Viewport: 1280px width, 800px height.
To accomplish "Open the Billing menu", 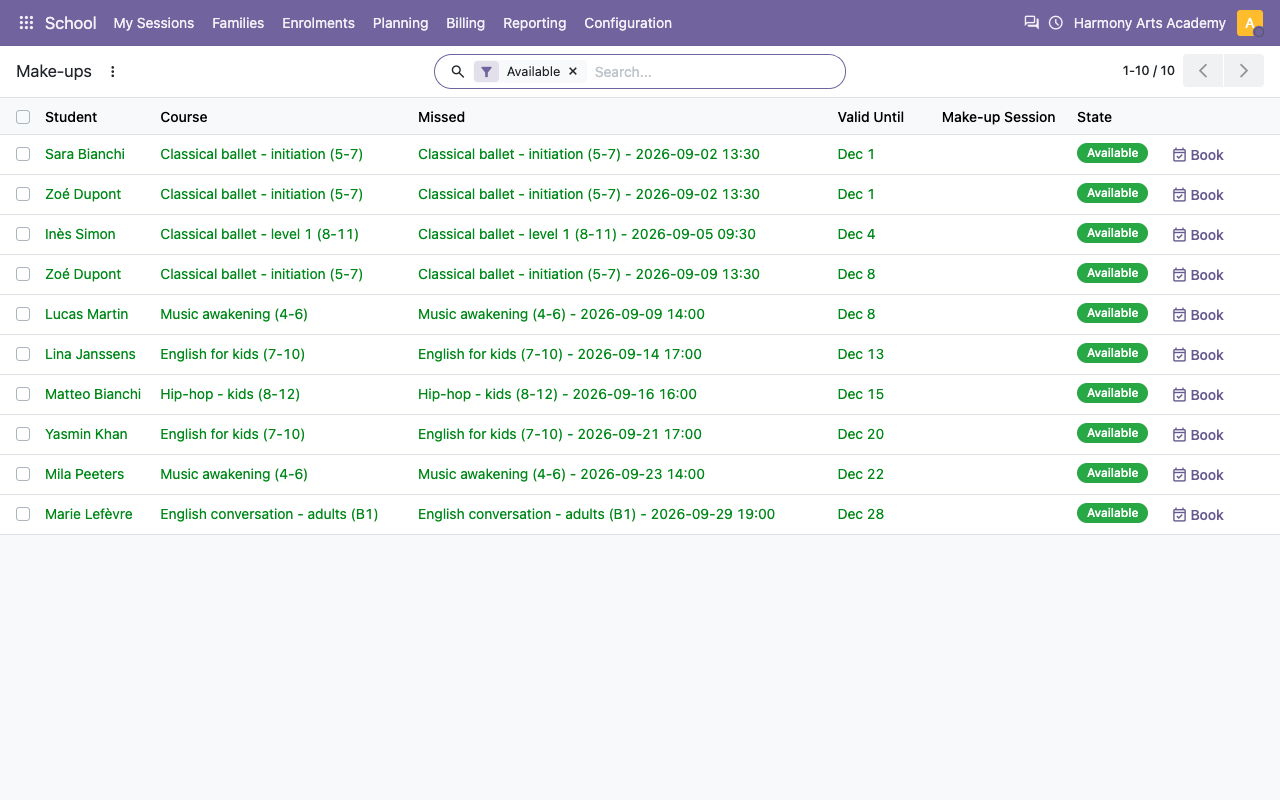I will (465, 23).
